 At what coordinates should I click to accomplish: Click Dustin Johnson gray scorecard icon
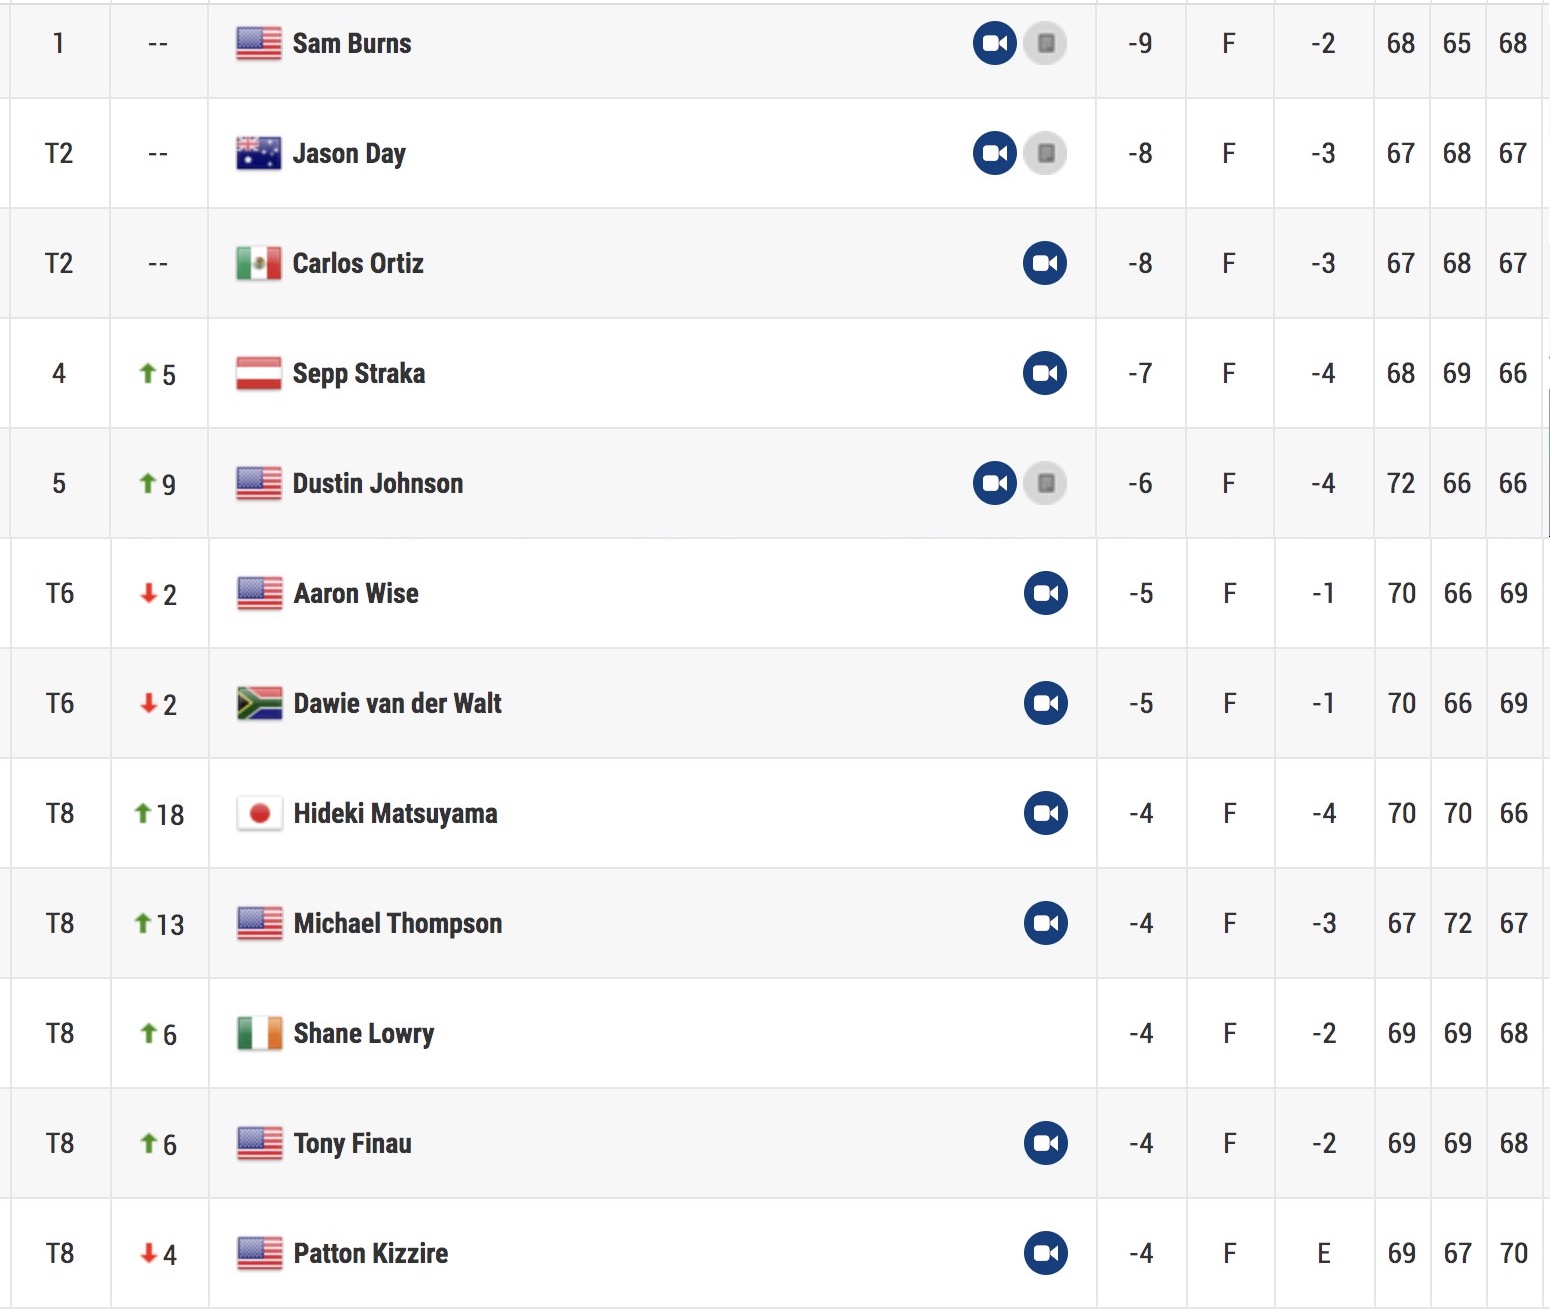[1045, 483]
